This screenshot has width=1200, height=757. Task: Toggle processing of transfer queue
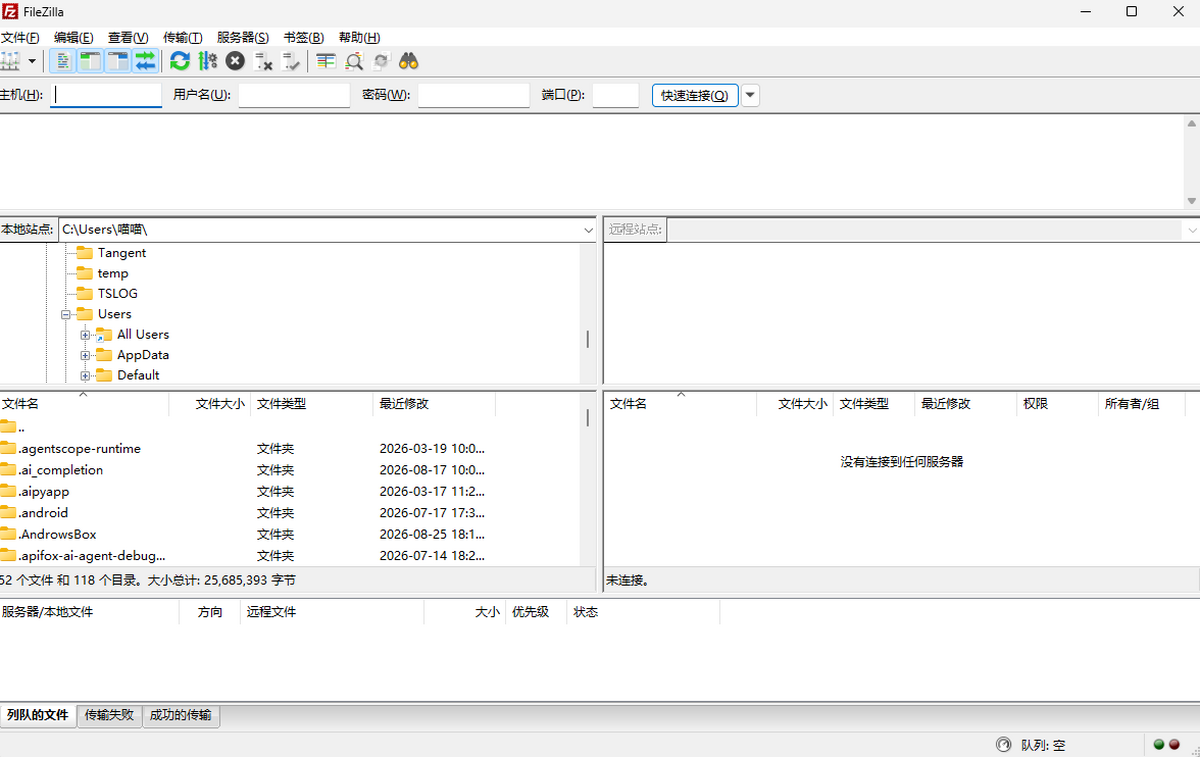pyautogui.click(x=207, y=61)
